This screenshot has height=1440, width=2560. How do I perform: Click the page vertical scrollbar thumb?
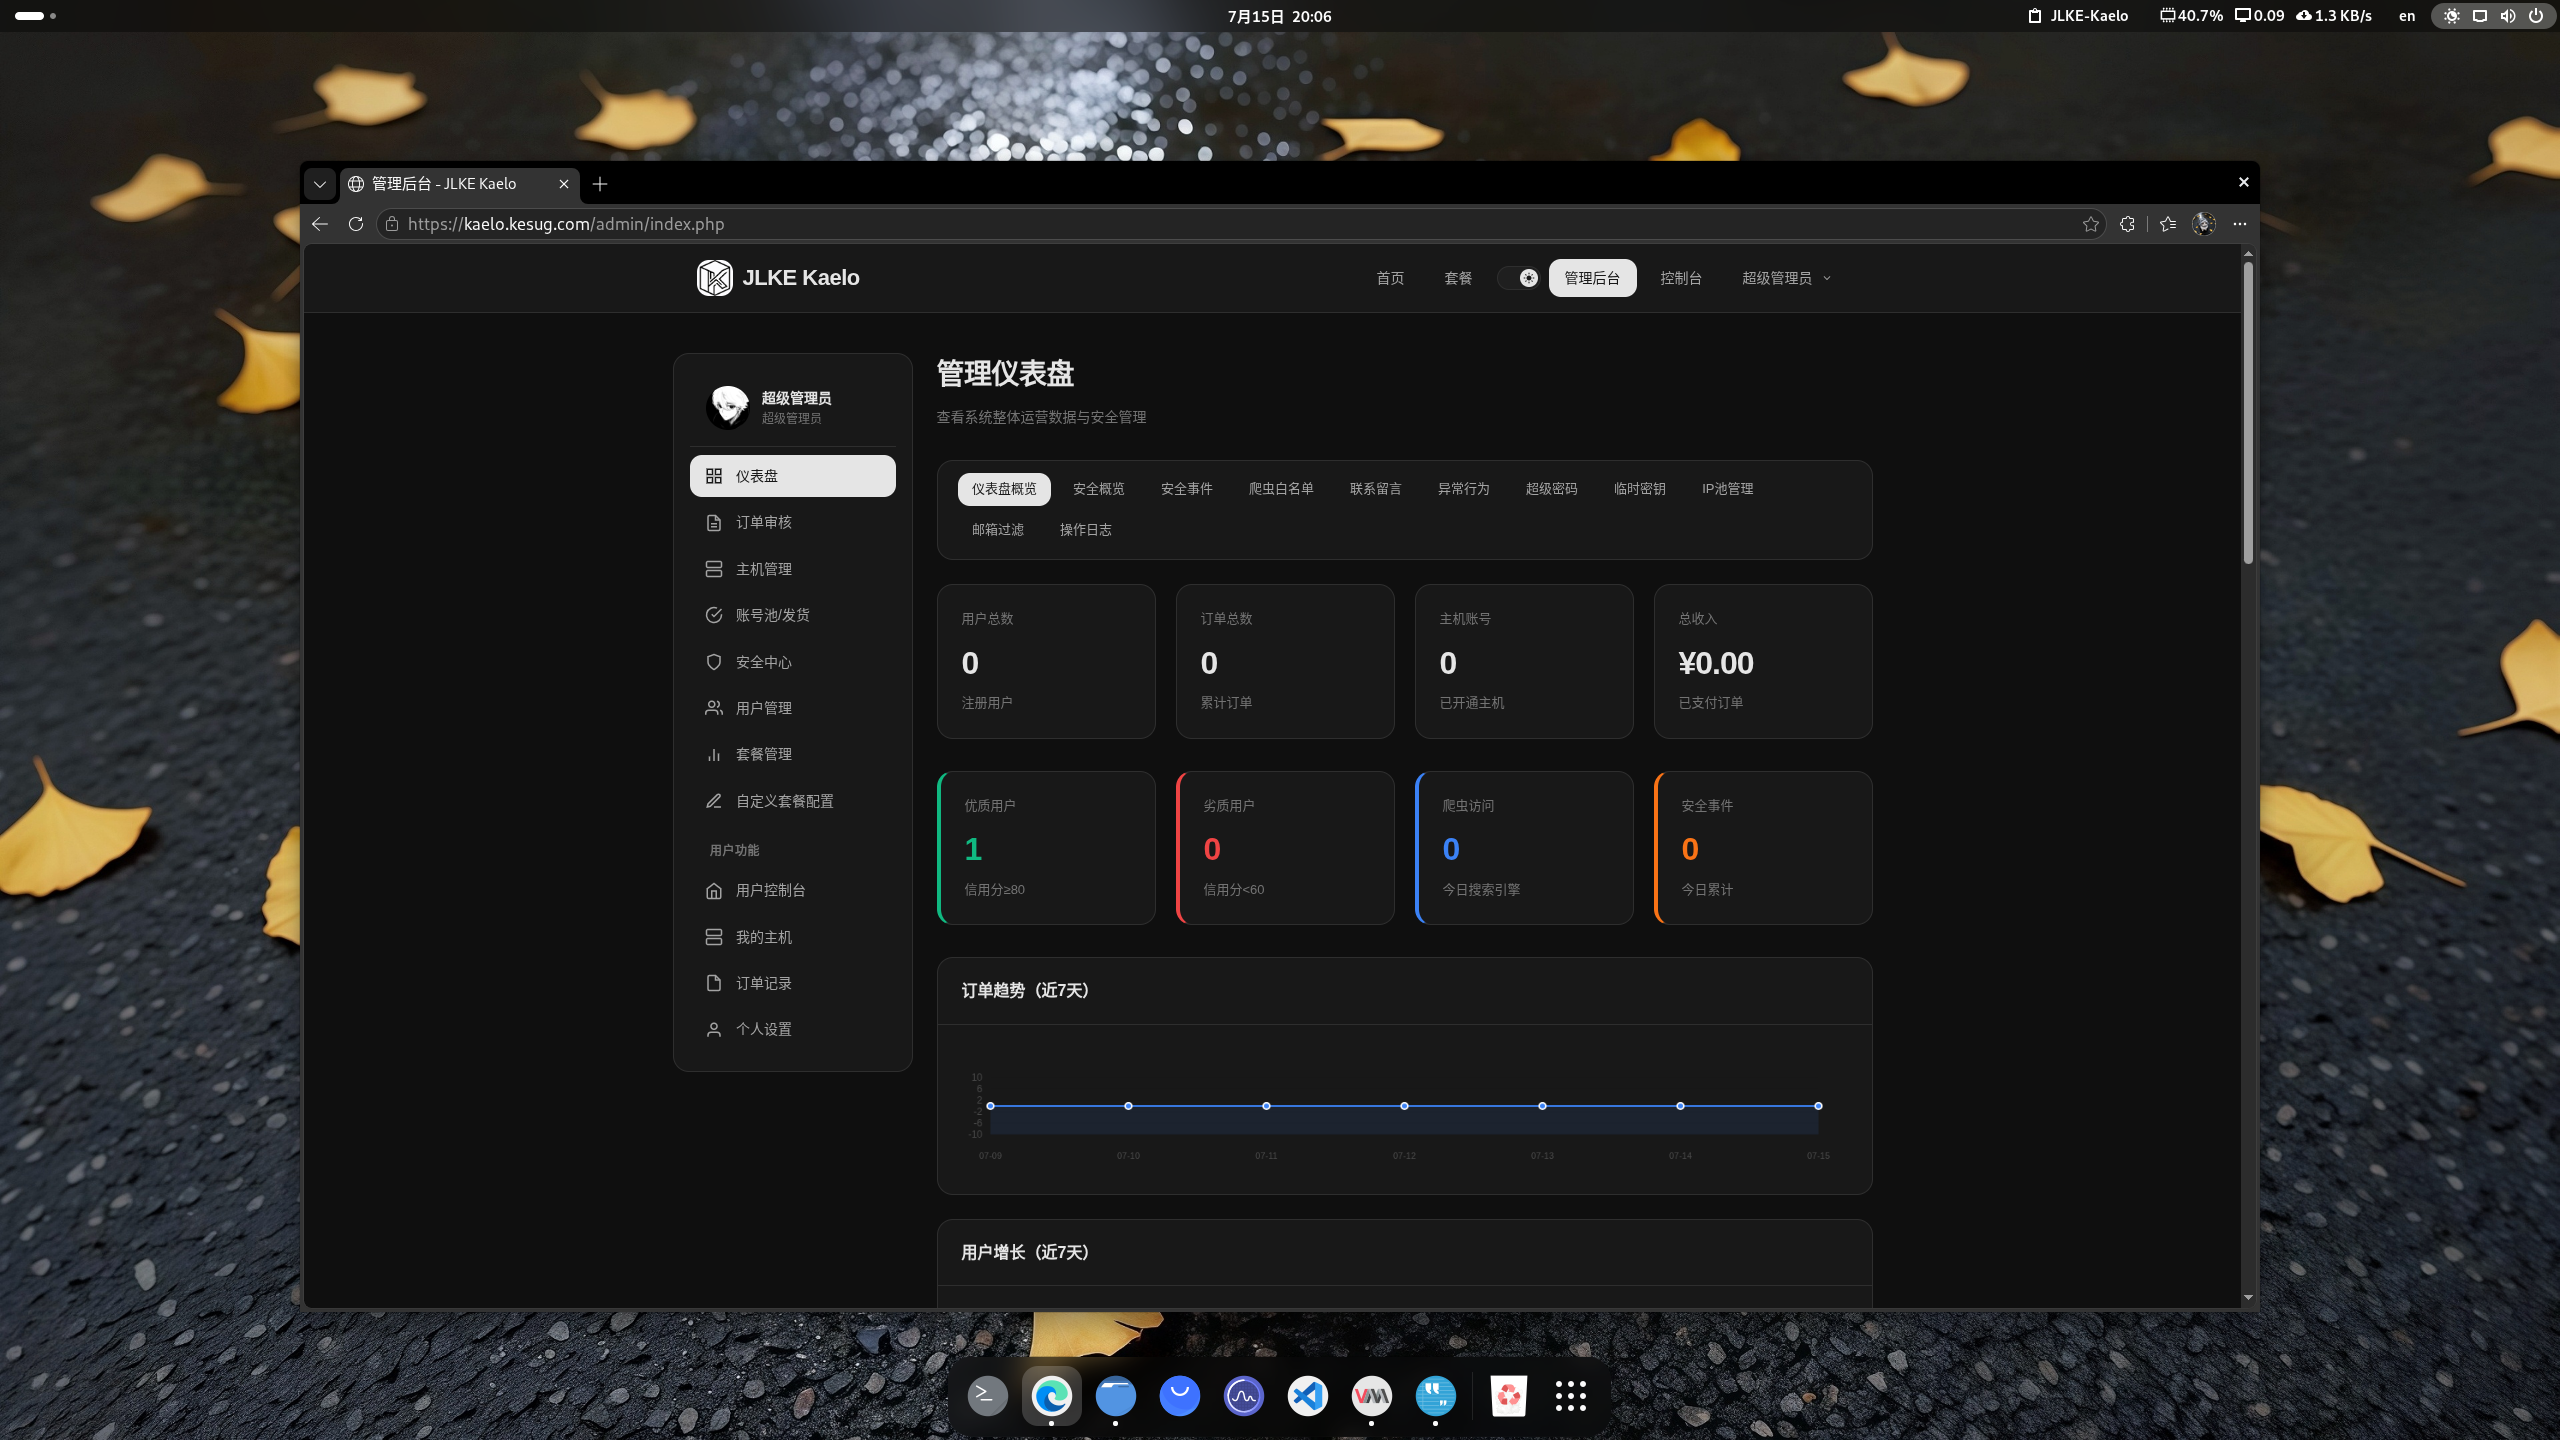pos(2248,412)
